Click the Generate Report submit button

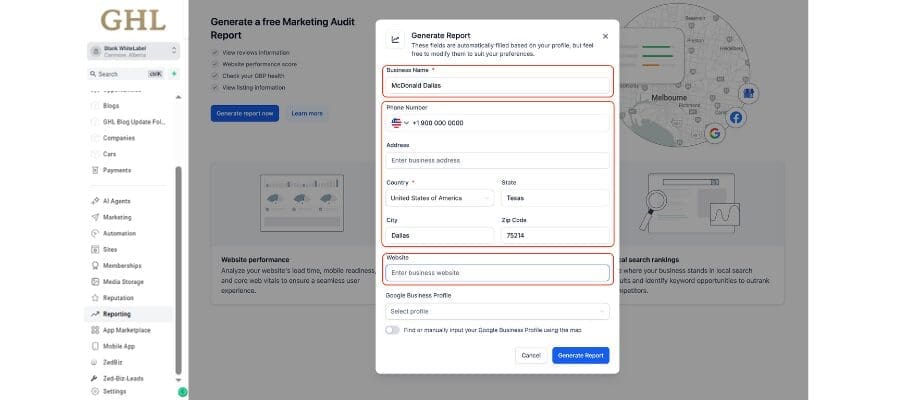(x=580, y=355)
